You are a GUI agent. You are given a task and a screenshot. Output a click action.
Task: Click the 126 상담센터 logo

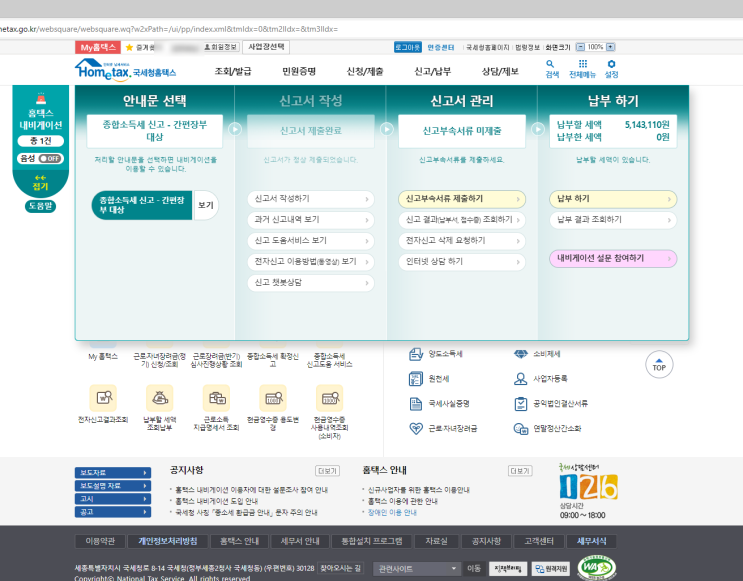tap(589, 486)
